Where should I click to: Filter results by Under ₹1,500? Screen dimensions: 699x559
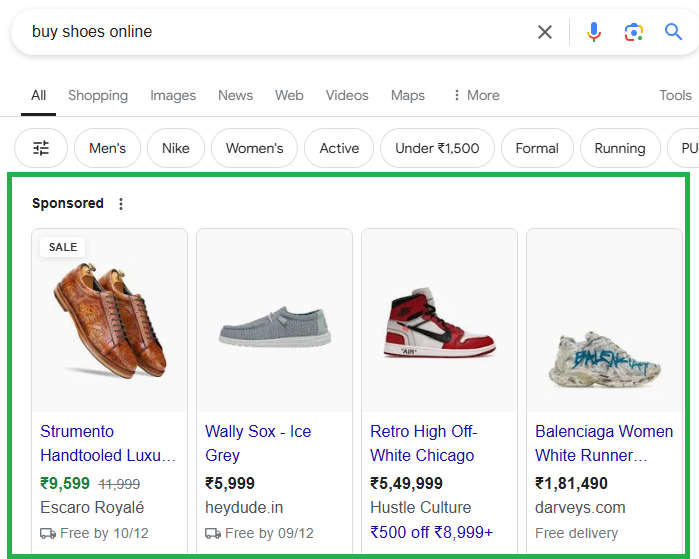(437, 148)
